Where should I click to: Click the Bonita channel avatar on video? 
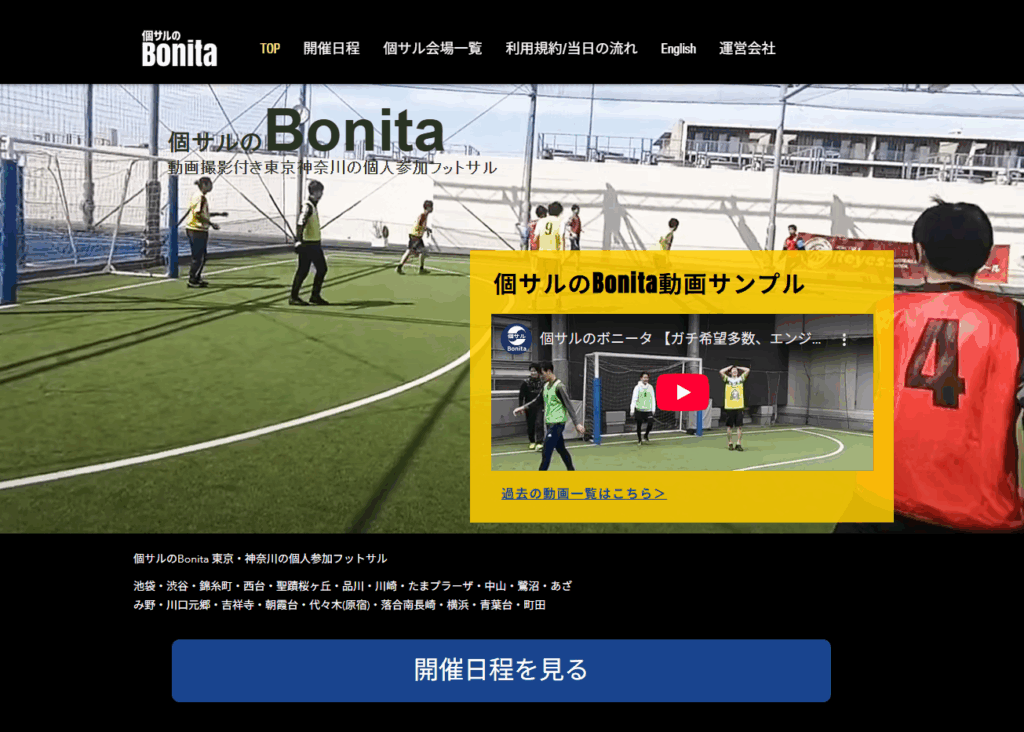tap(516, 339)
